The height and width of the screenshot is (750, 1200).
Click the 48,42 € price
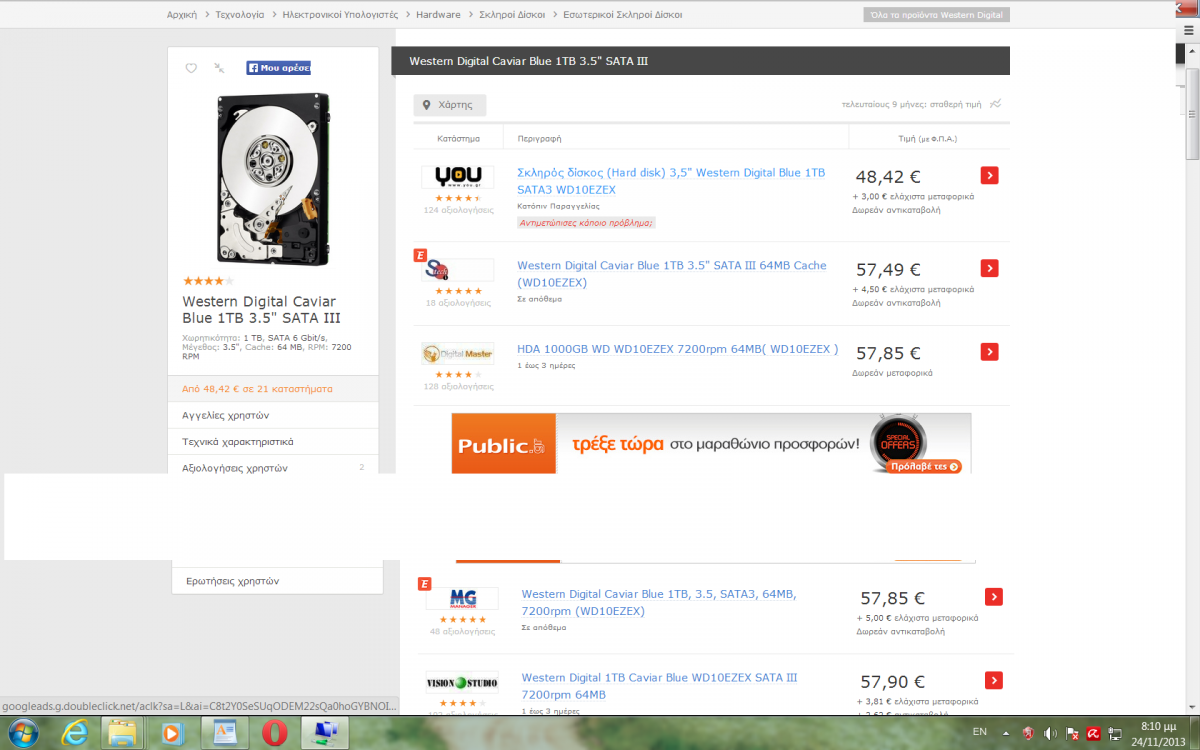click(x=888, y=177)
